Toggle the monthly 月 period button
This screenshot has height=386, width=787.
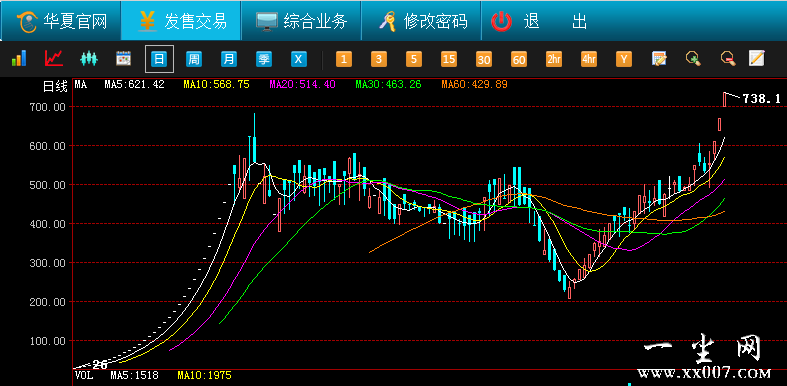point(229,59)
